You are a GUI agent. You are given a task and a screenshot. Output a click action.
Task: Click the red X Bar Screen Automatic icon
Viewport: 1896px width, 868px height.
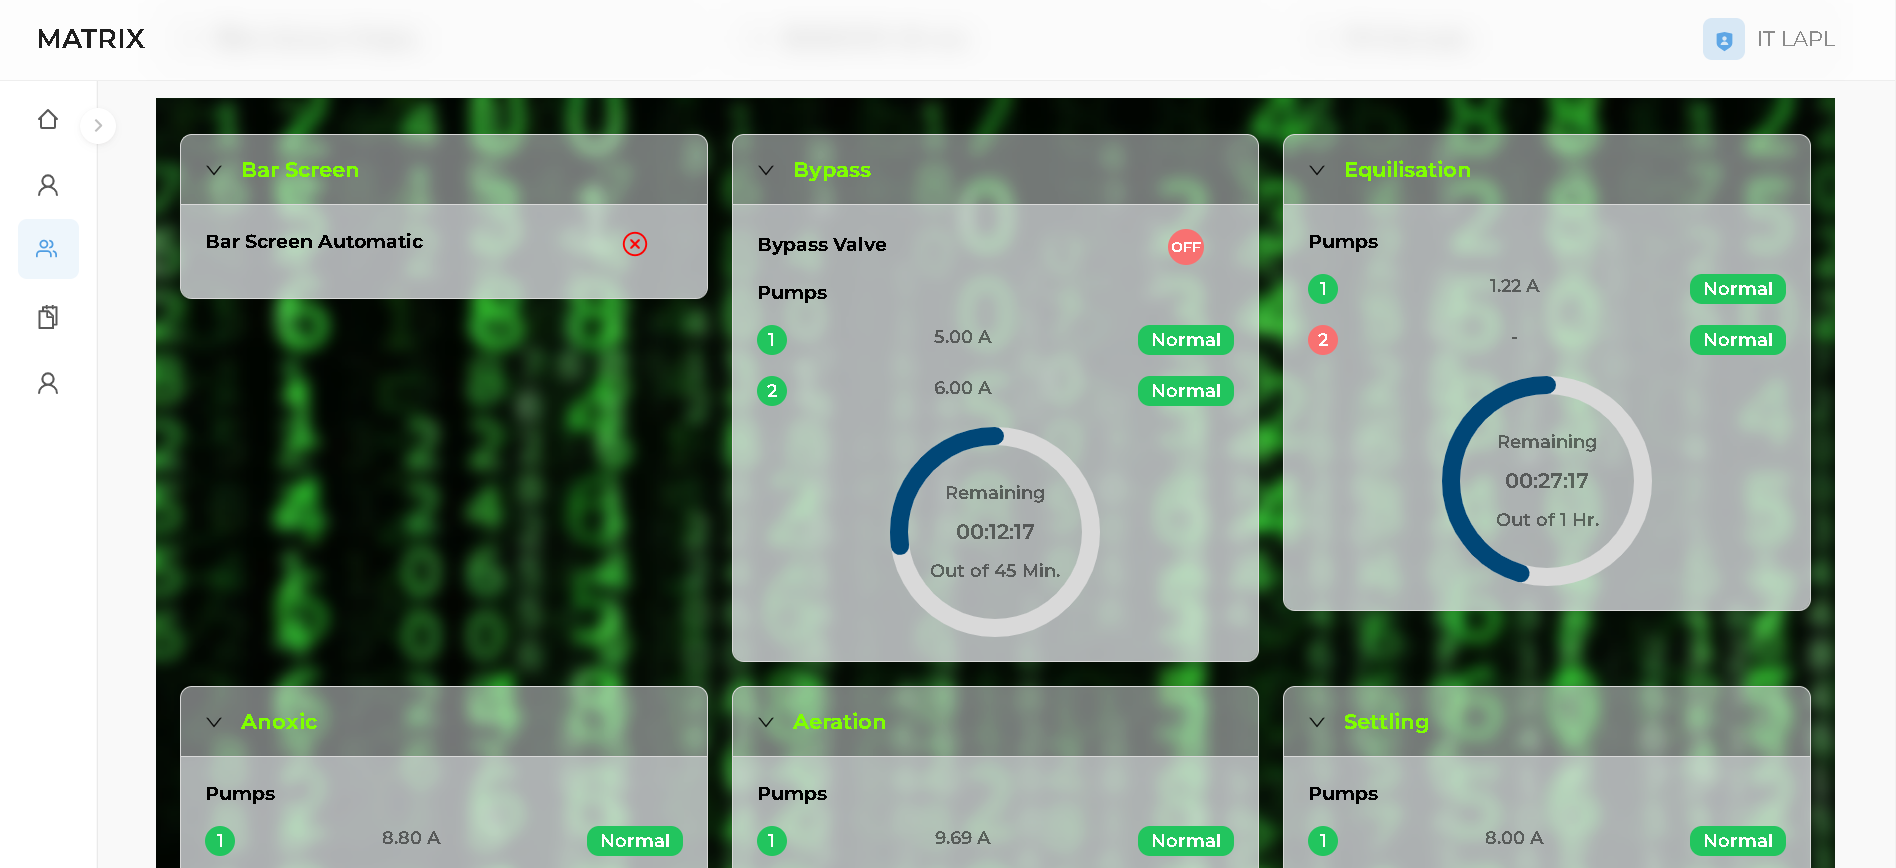[635, 244]
